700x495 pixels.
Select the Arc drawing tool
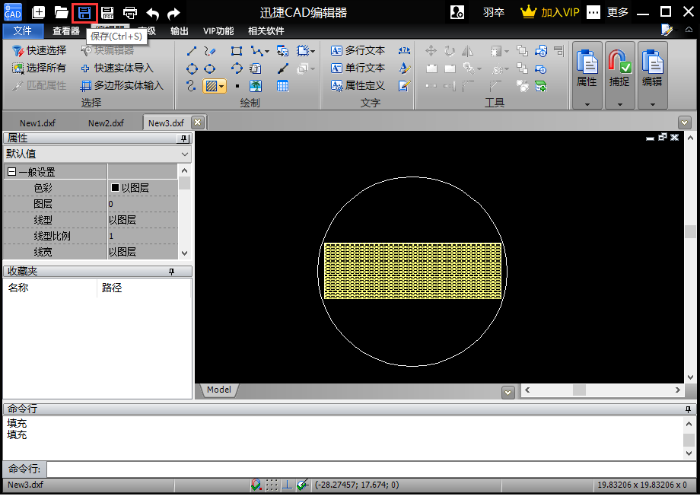tap(237, 68)
